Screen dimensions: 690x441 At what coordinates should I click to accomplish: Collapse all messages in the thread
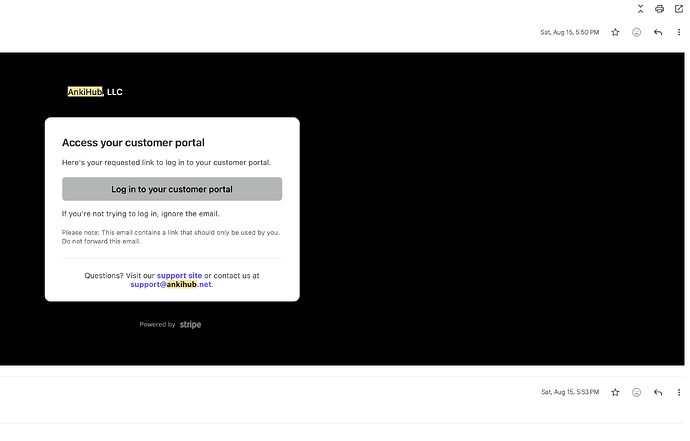coord(640,9)
